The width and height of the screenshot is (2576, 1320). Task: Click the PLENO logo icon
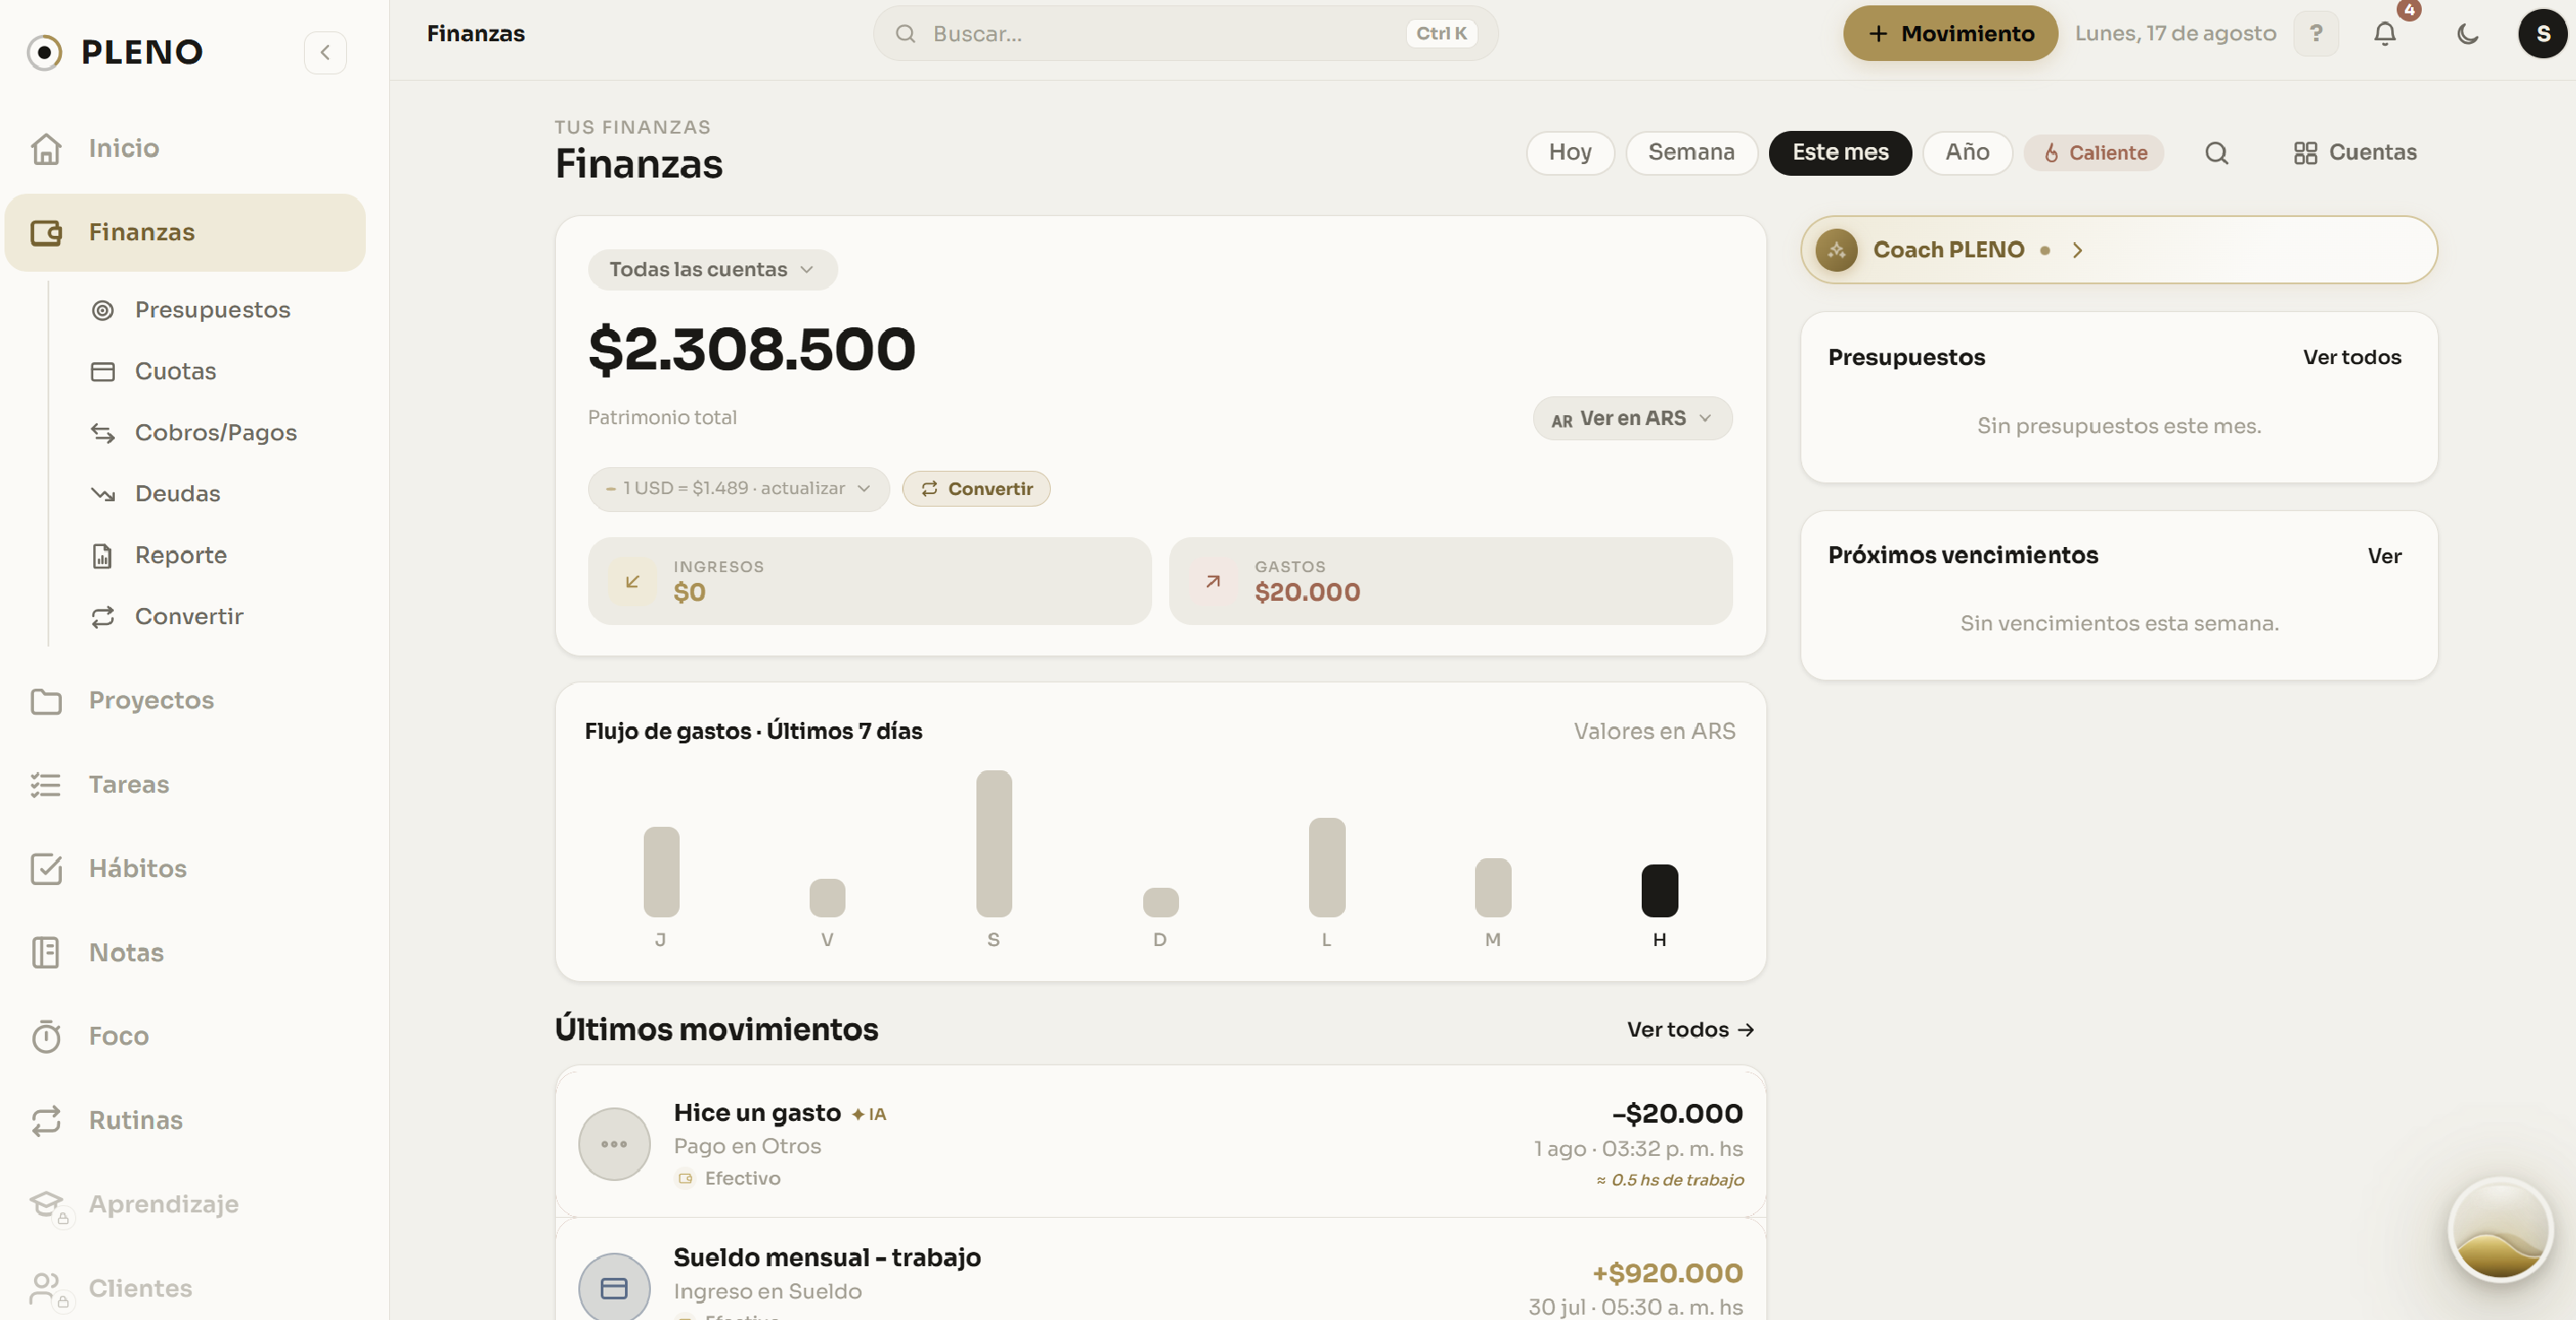[x=44, y=52]
